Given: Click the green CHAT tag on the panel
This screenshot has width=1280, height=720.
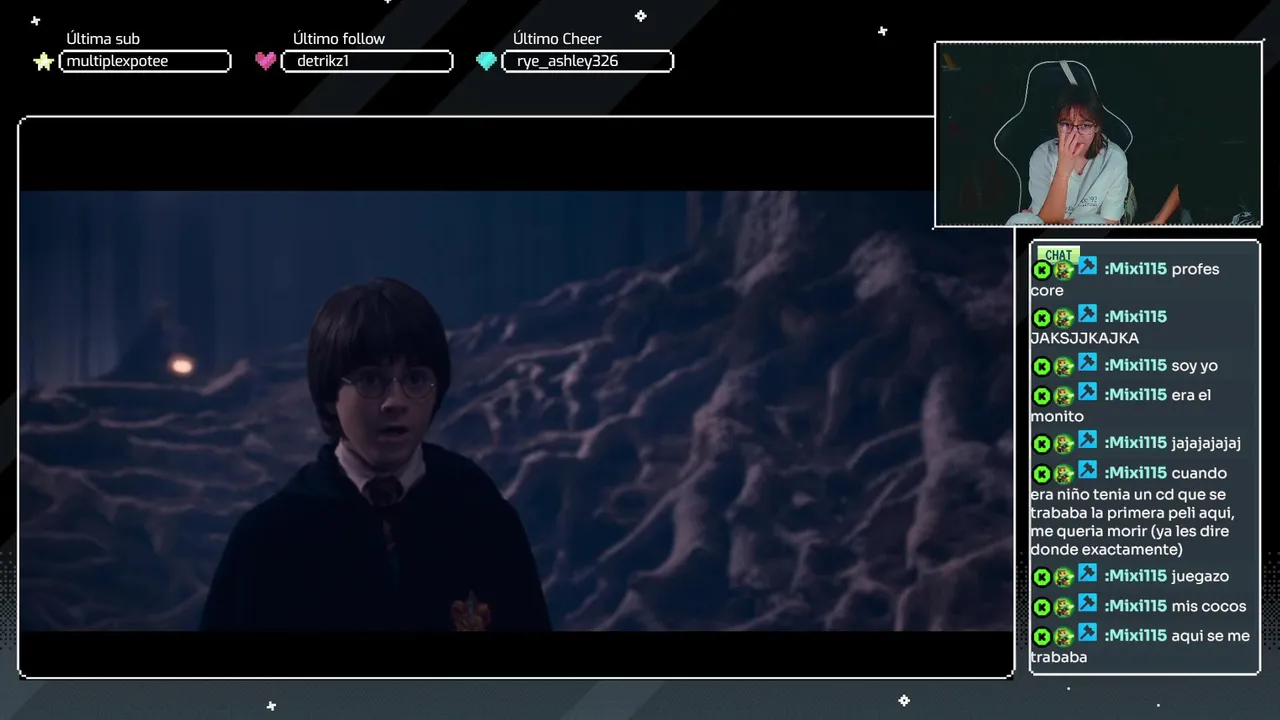Looking at the screenshot, I should pos(1058,255).
